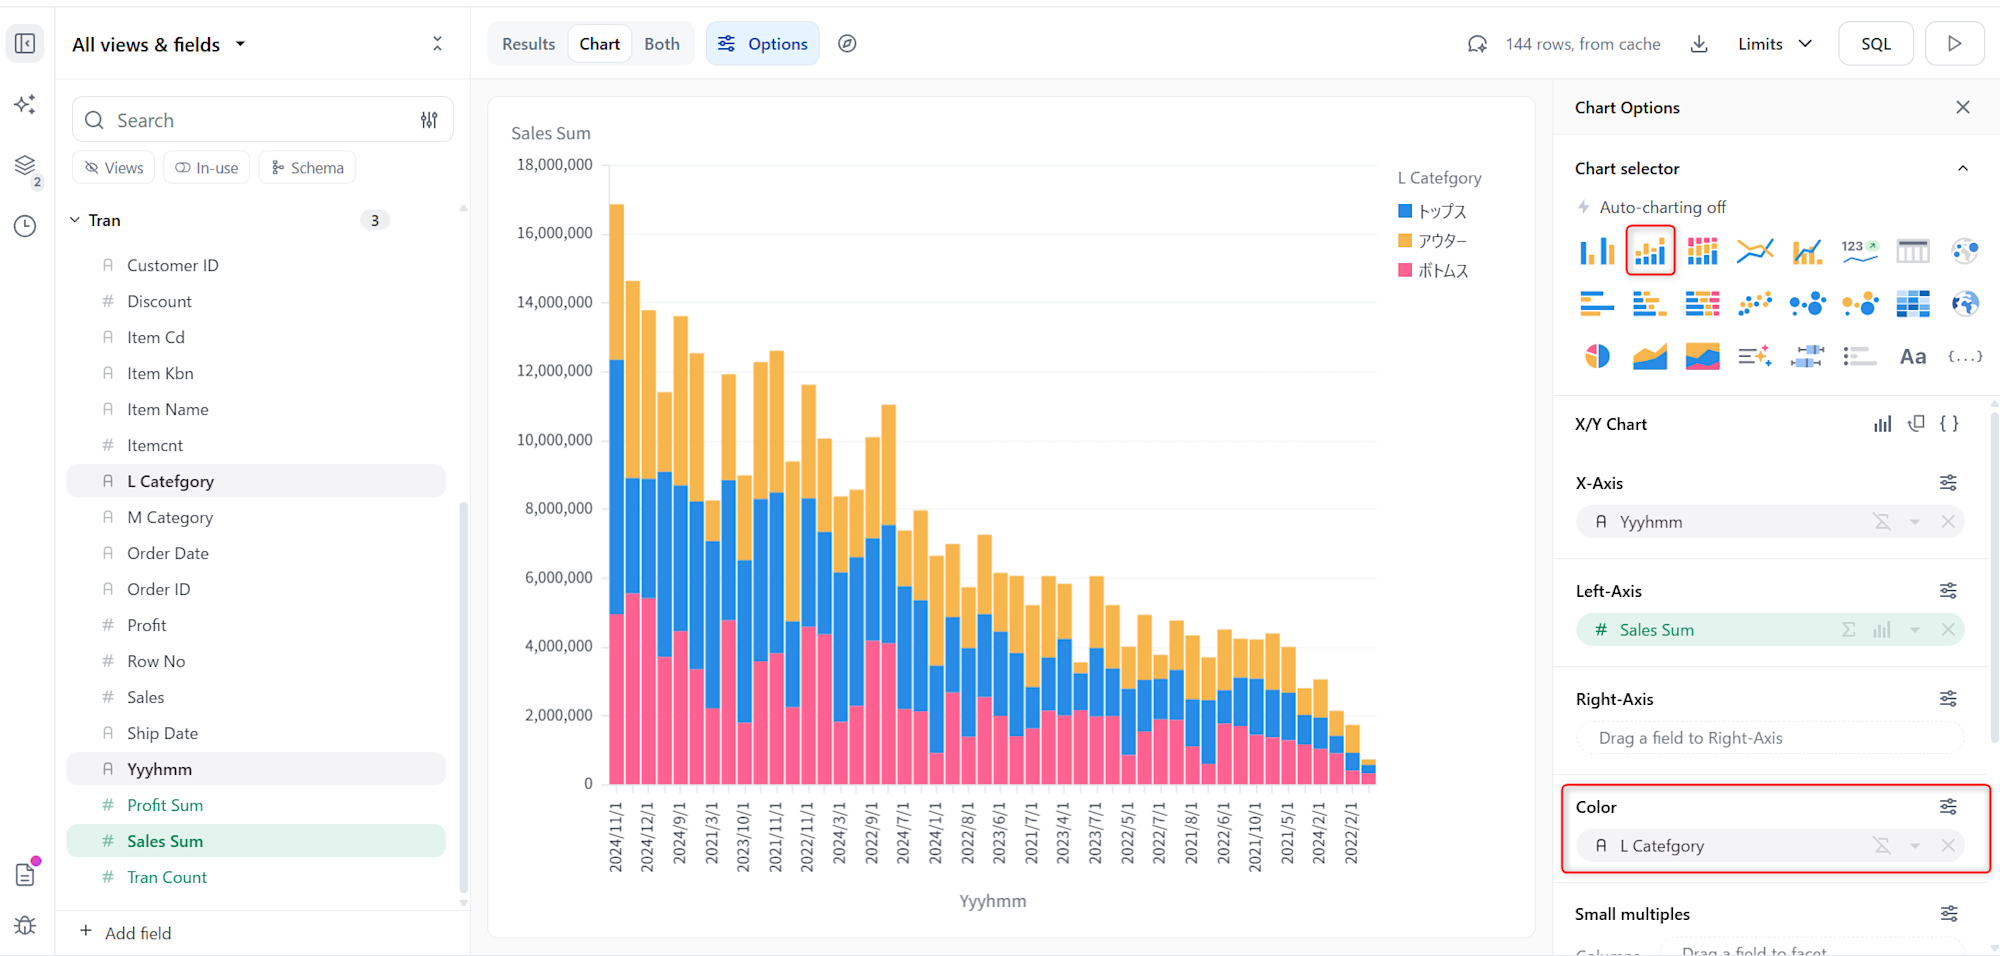
Task: Open the search filter settings icon
Action: [x=429, y=120]
